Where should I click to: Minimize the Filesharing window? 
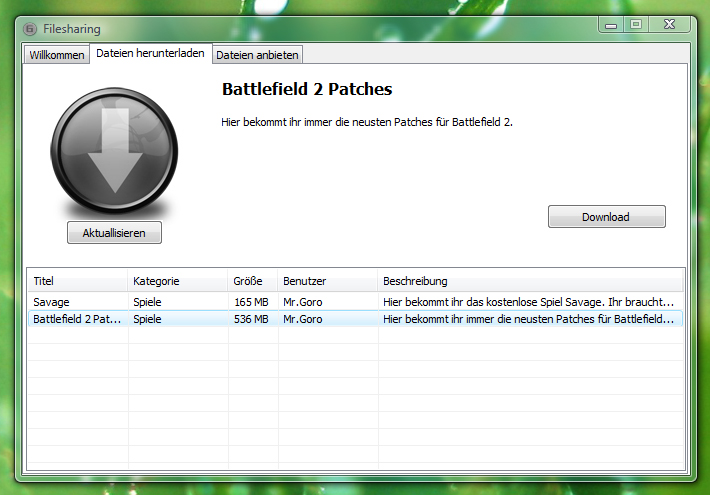[611, 25]
